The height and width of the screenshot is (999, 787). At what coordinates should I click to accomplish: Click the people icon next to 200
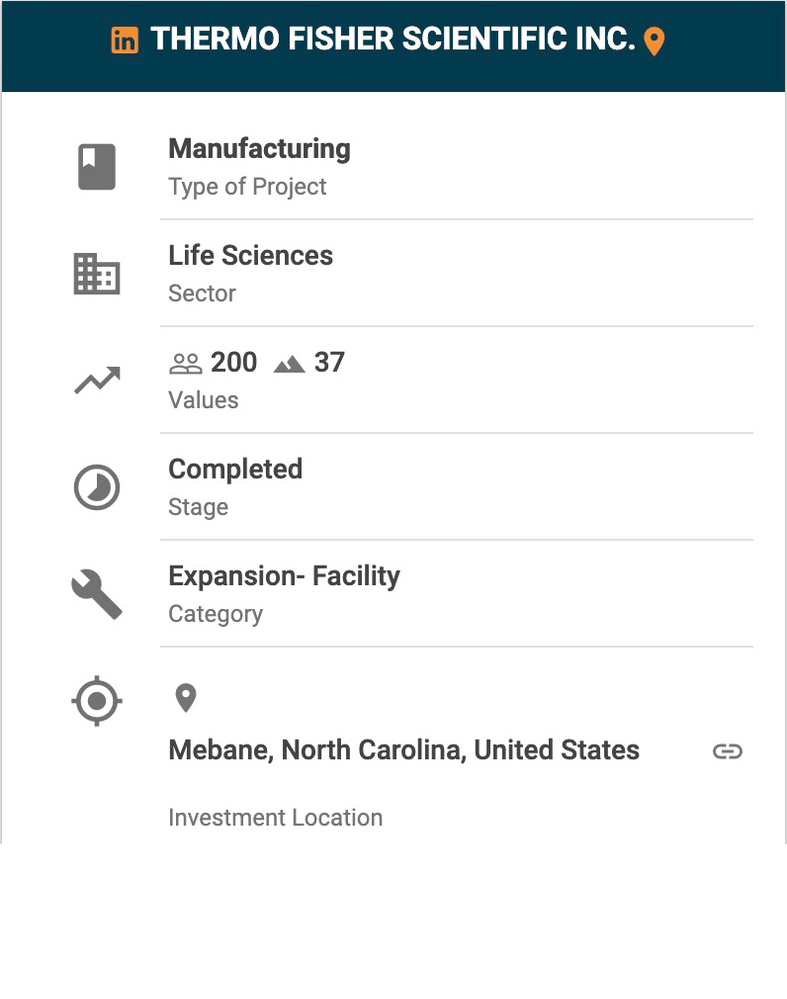click(186, 363)
